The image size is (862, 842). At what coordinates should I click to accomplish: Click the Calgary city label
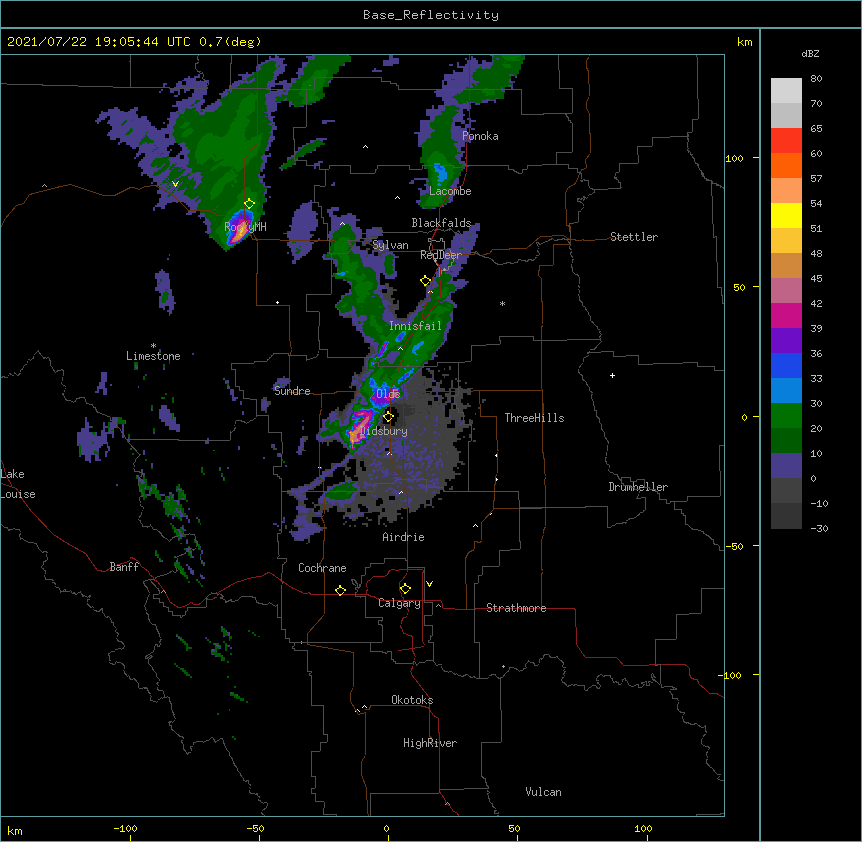coord(399,603)
